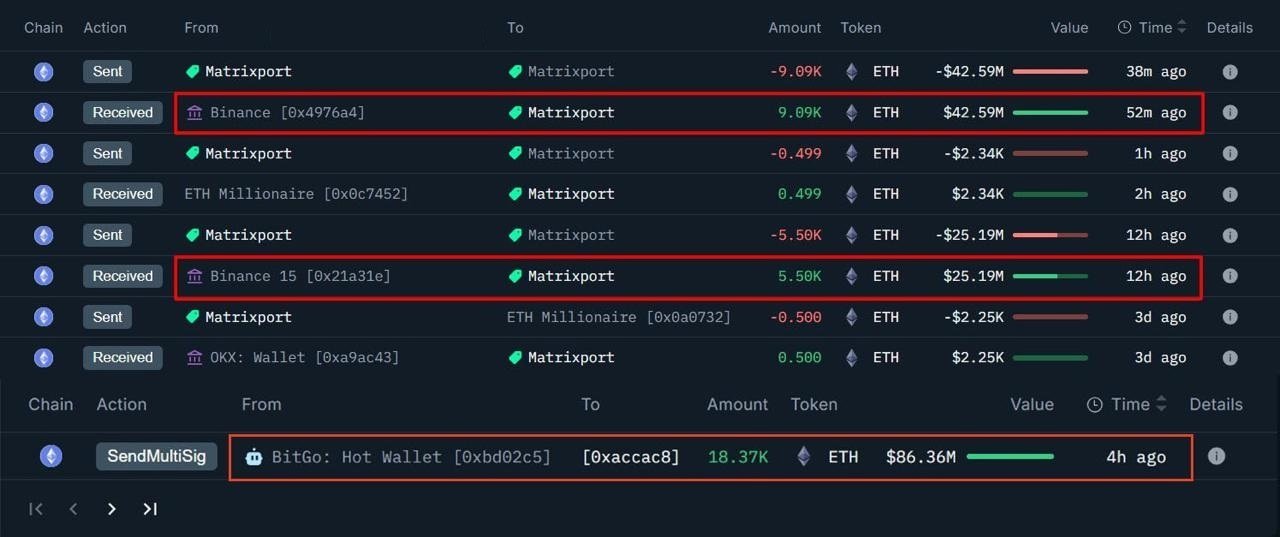Click bank icon beside OKX: Wallet
Viewport: 1280px width, 537px height.
tap(194, 358)
